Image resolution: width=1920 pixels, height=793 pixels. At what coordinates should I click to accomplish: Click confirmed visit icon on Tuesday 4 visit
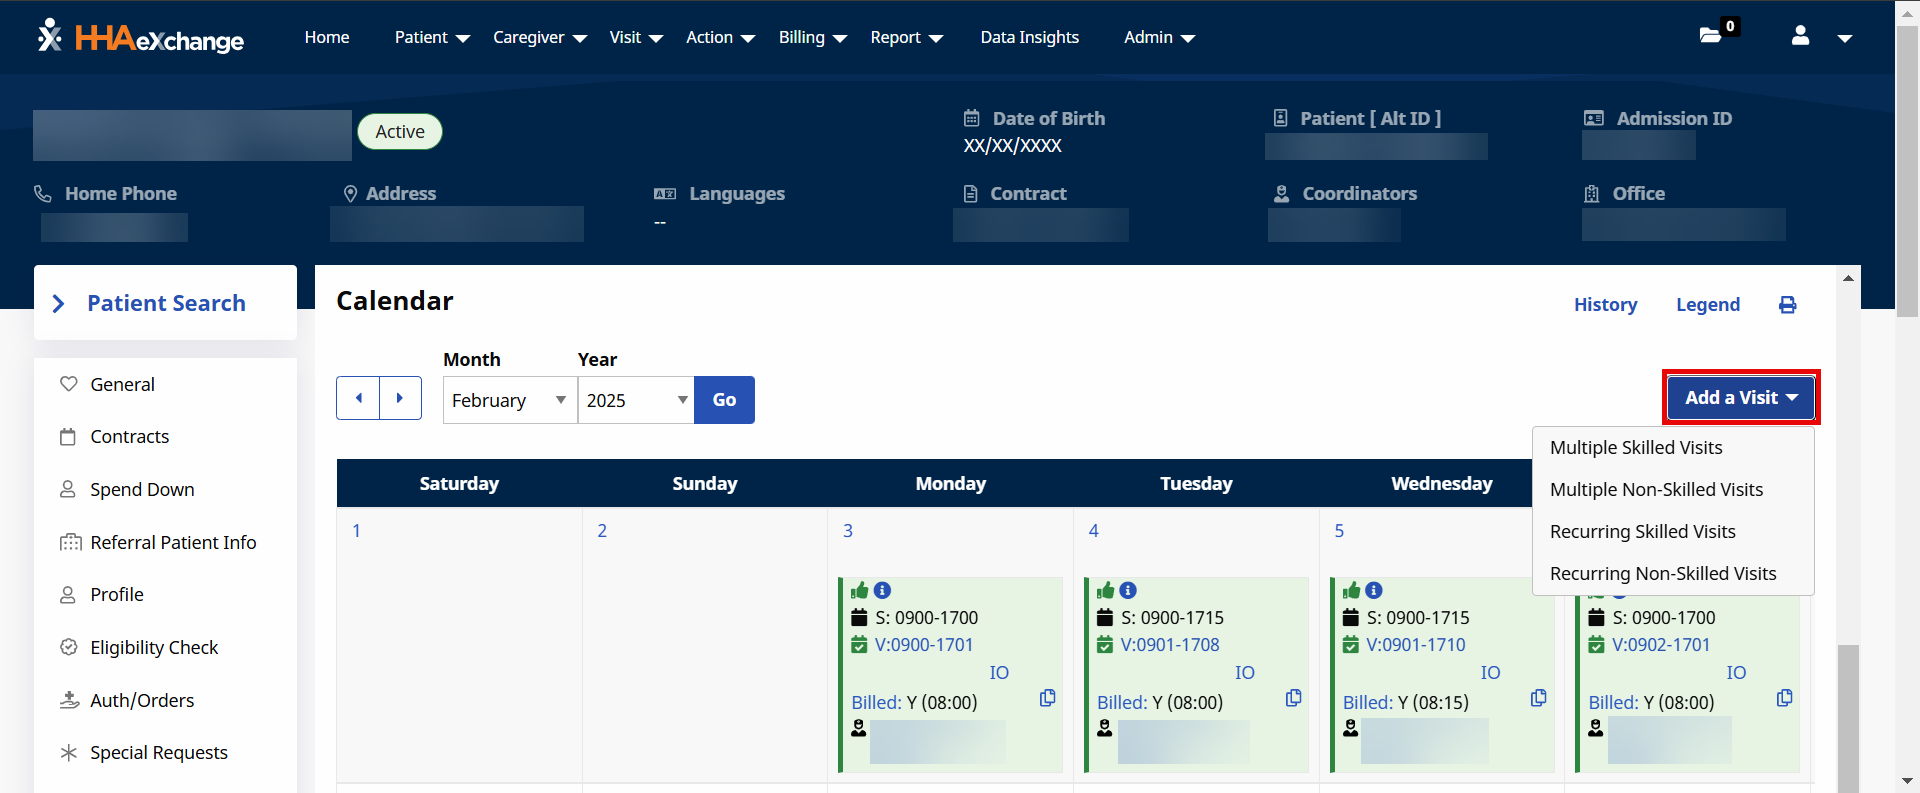pyautogui.click(x=1105, y=645)
